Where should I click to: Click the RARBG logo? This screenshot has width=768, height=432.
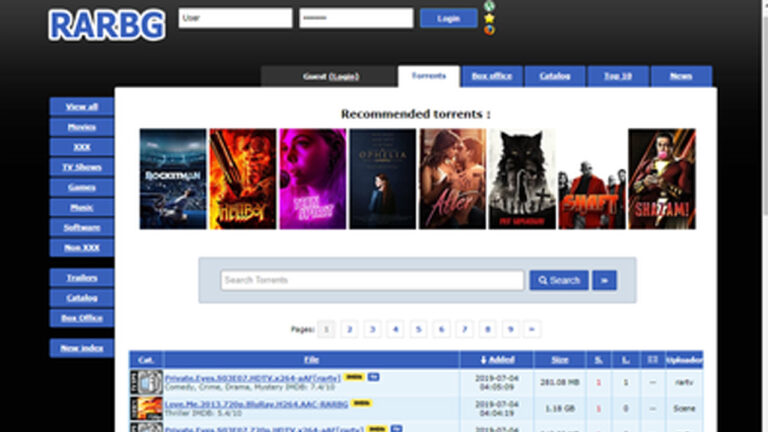tap(107, 25)
